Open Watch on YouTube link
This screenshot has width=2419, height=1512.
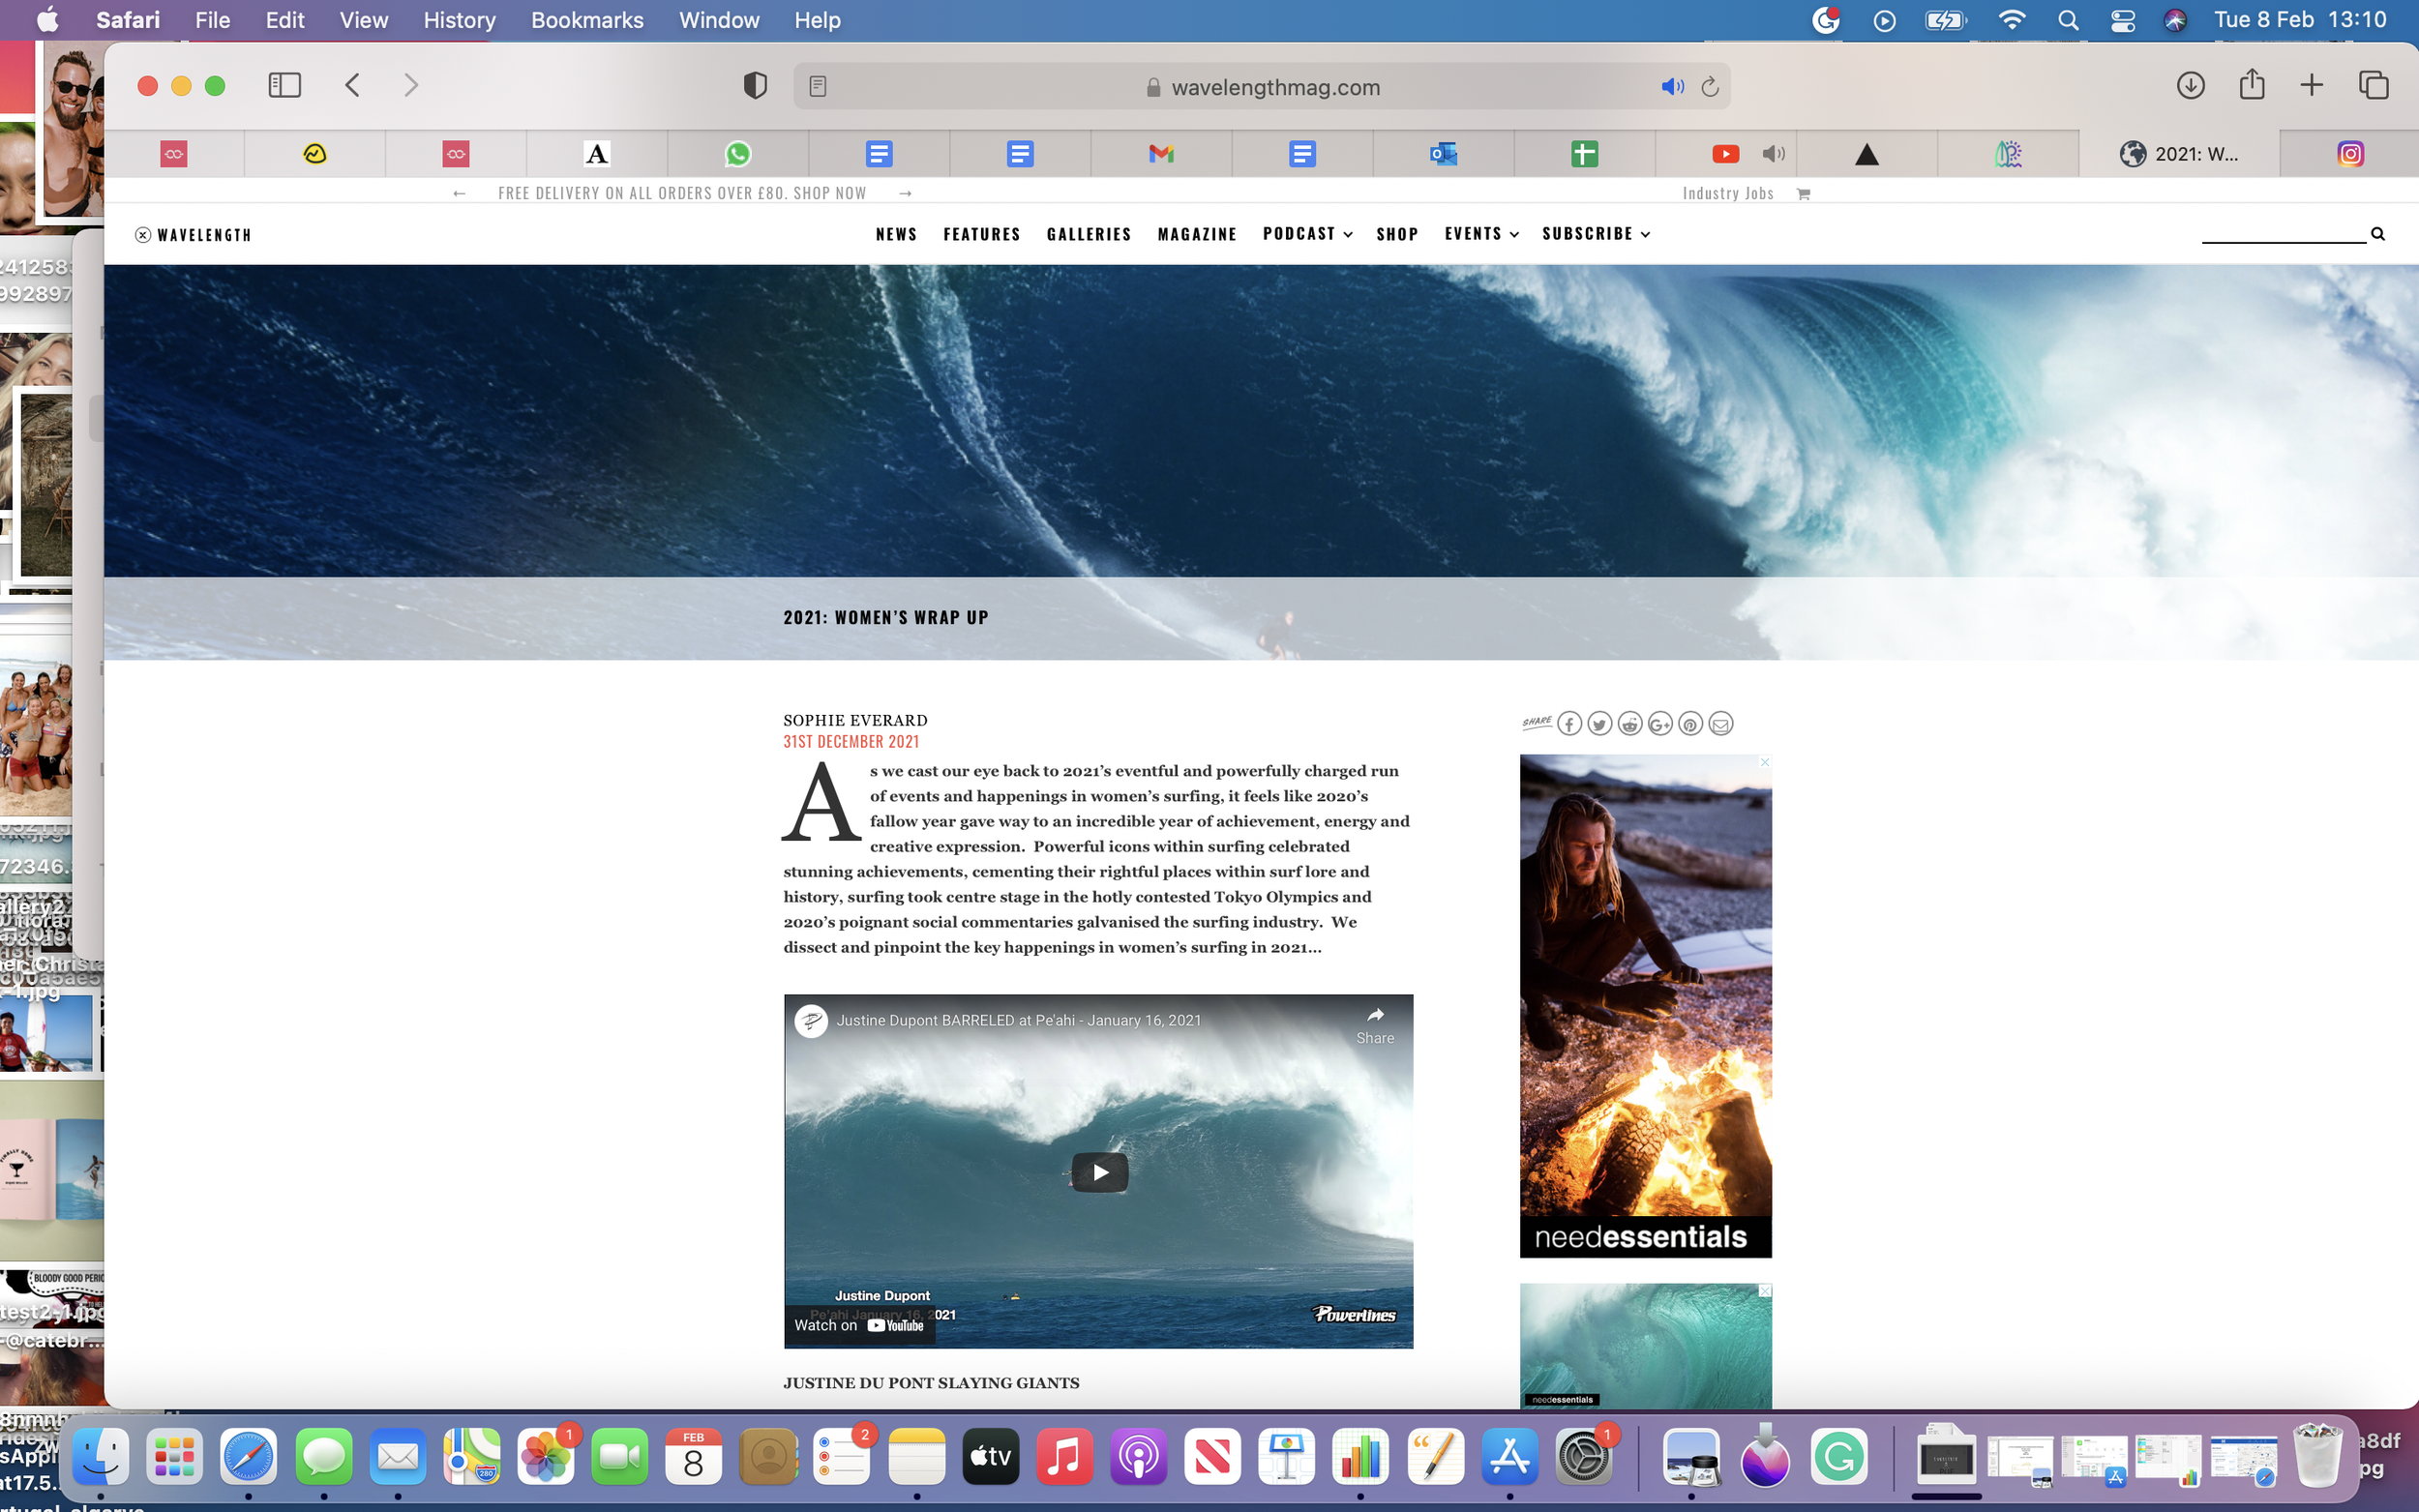(x=859, y=1325)
